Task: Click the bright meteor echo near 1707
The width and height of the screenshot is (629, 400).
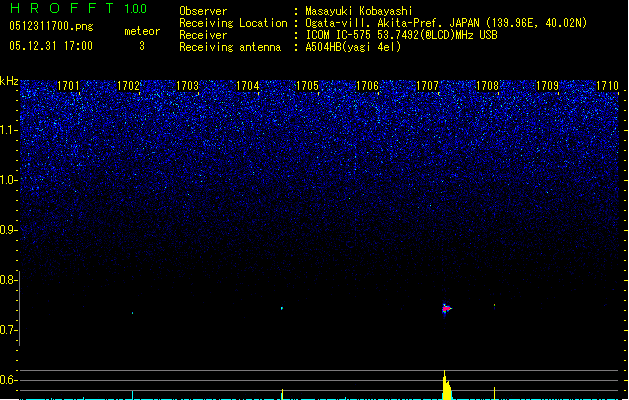Action: click(446, 308)
